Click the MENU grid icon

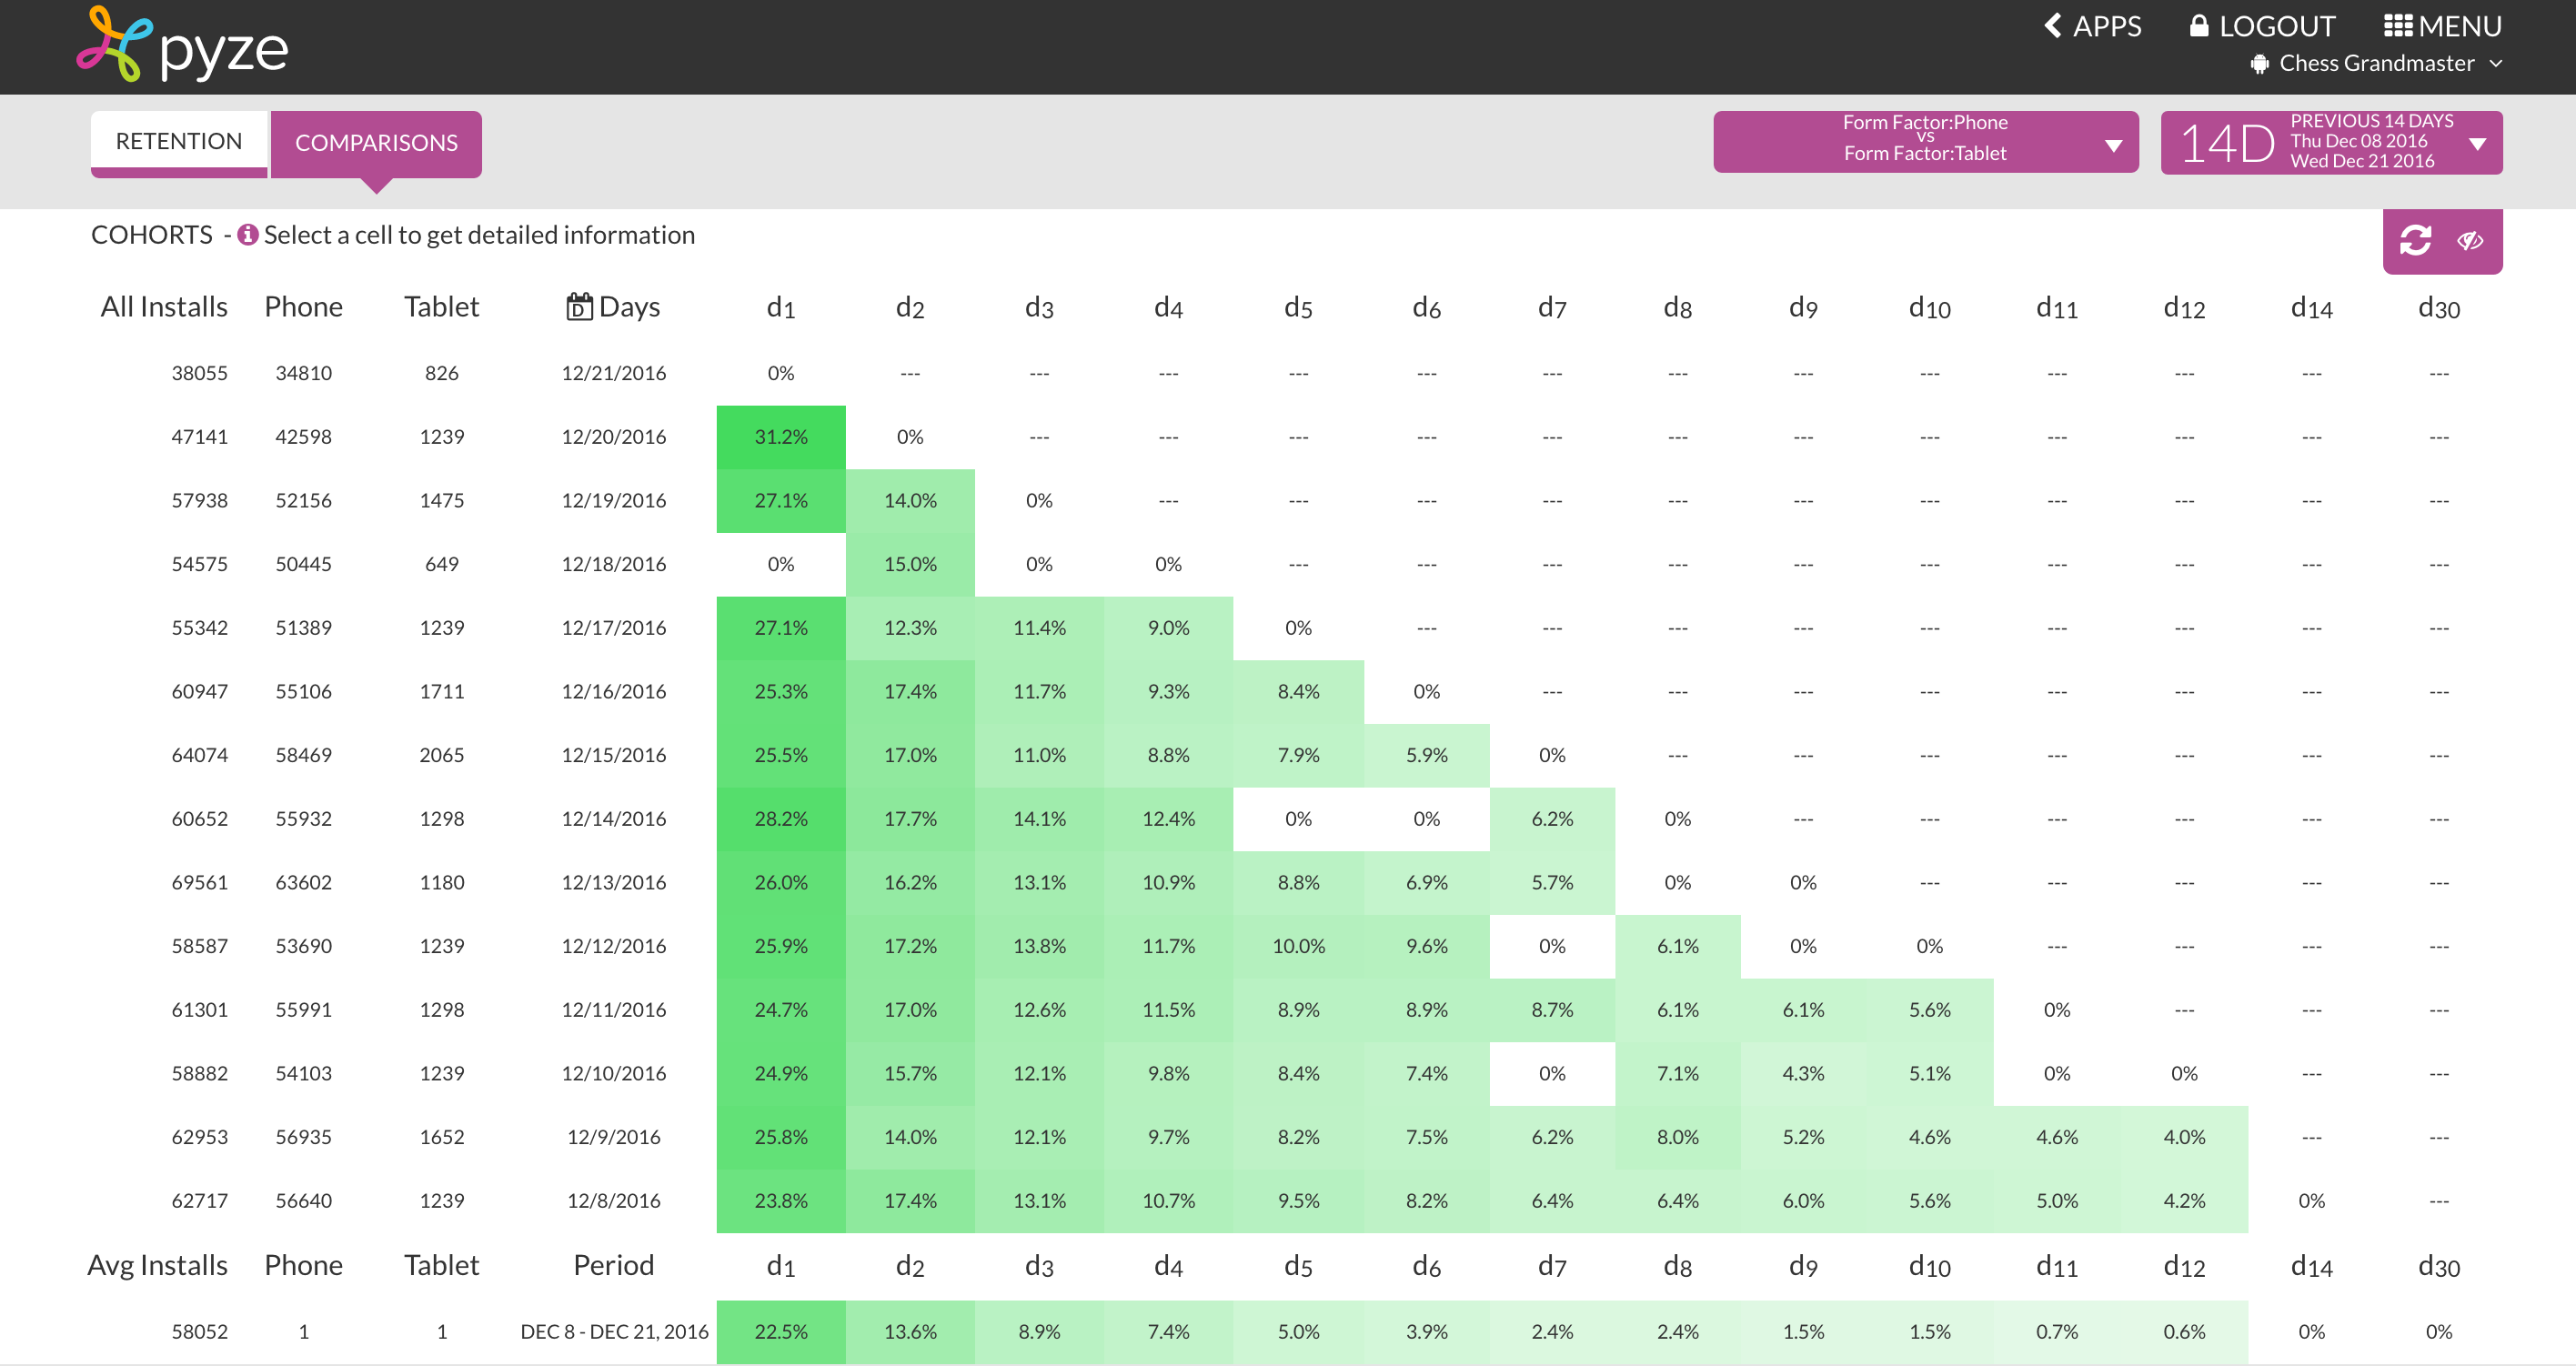2397,26
